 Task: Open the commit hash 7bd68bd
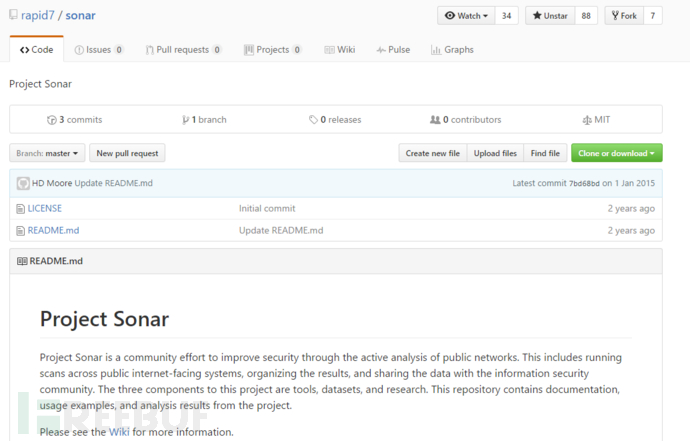pyautogui.click(x=584, y=184)
